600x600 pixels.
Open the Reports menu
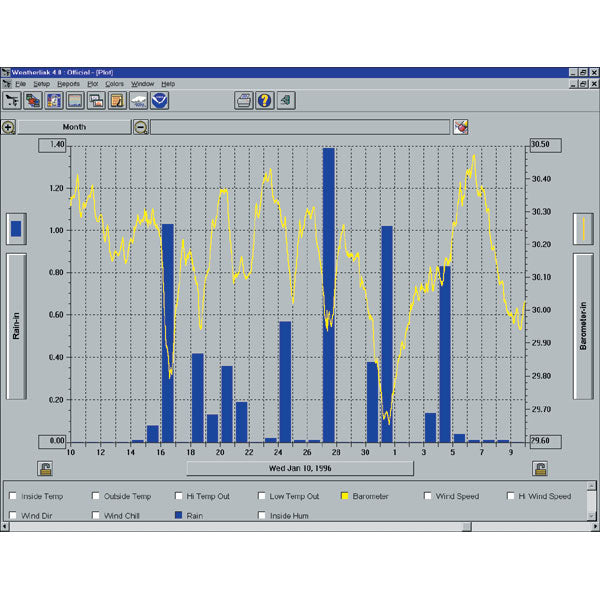click(x=68, y=84)
